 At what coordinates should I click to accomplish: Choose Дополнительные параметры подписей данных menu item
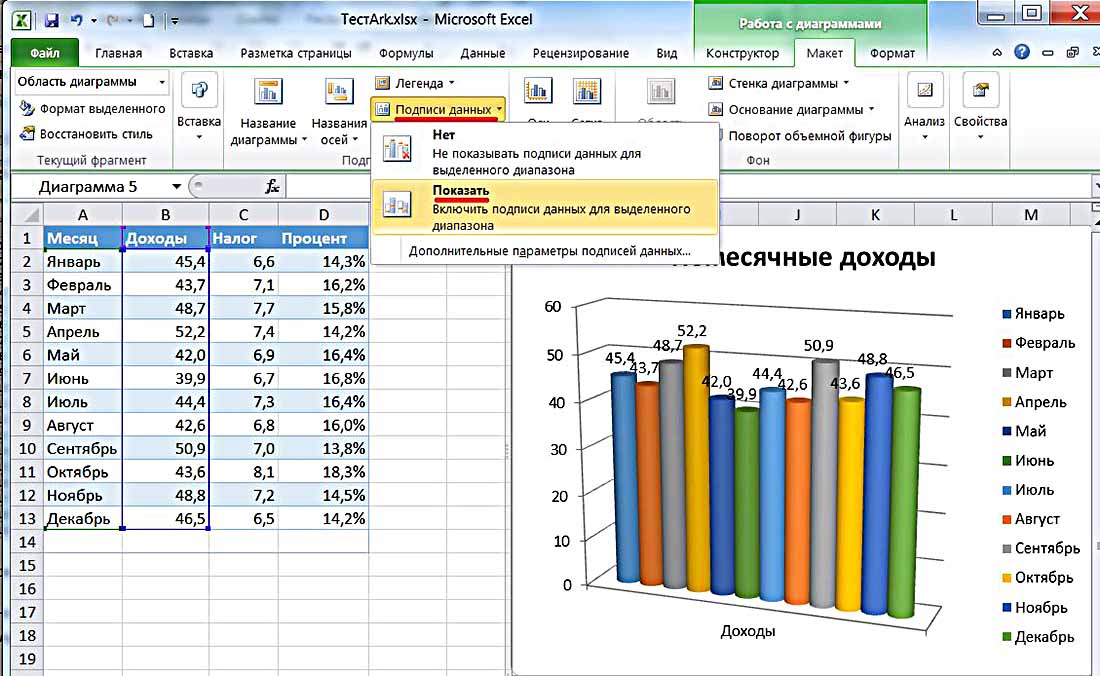coord(549,250)
